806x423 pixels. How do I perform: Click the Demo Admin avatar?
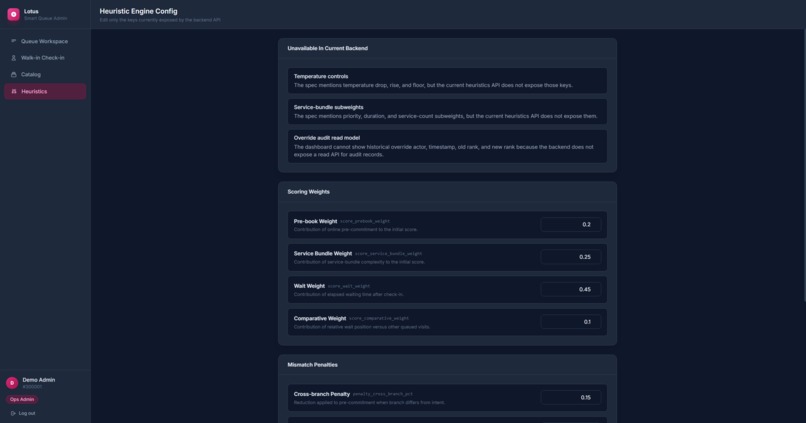12,382
